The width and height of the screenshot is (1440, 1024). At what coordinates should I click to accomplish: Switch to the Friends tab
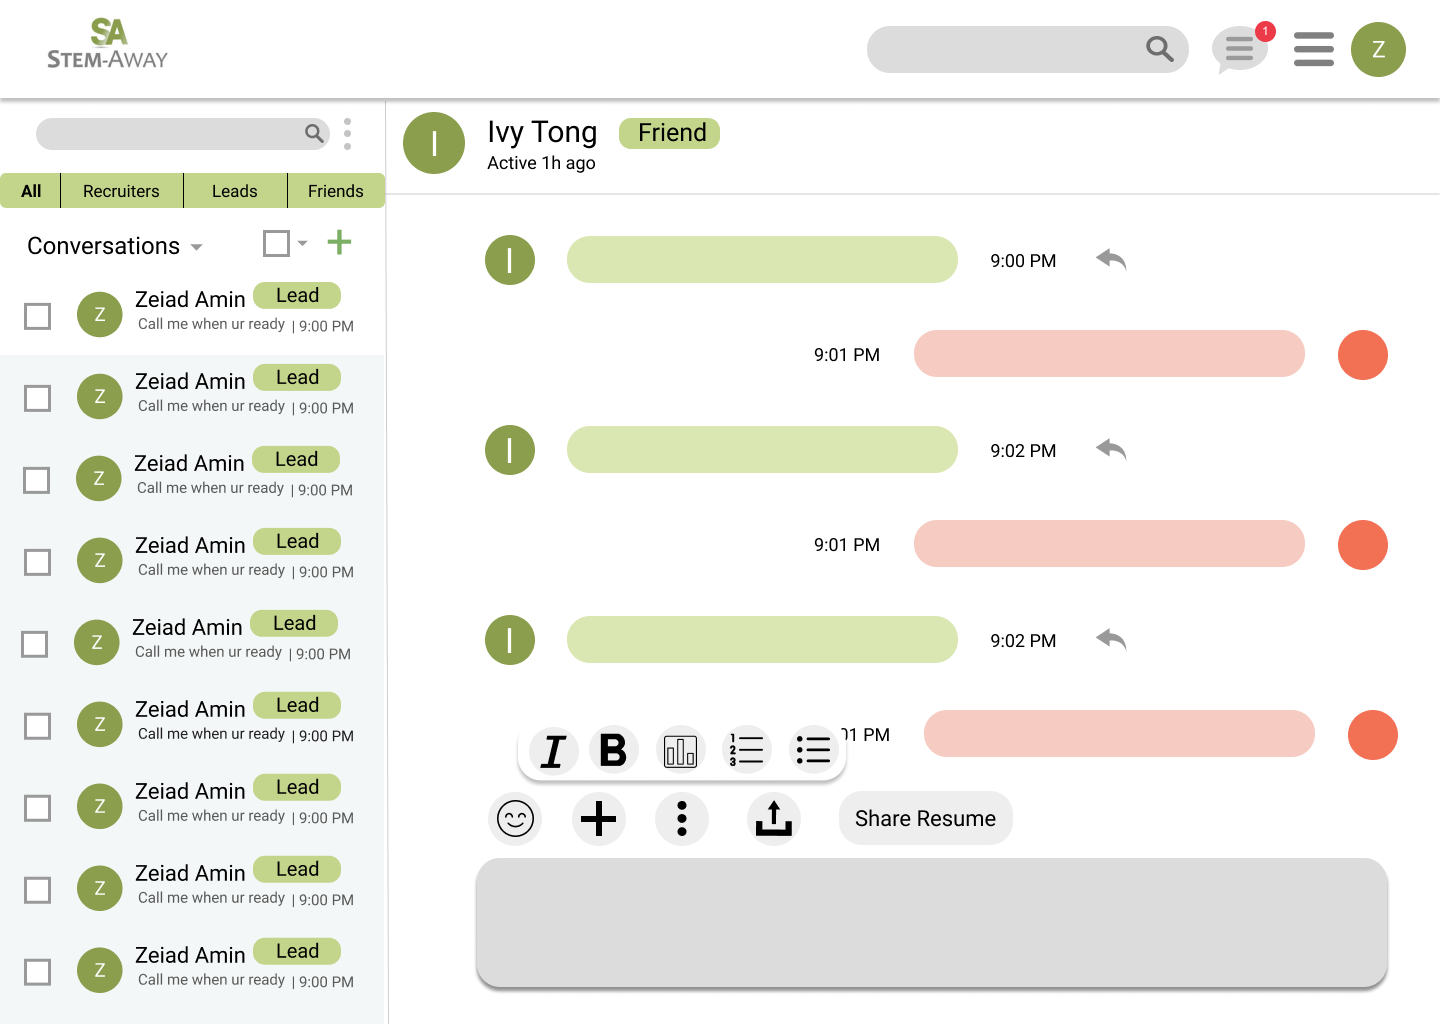pyautogui.click(x=336, y=191)
